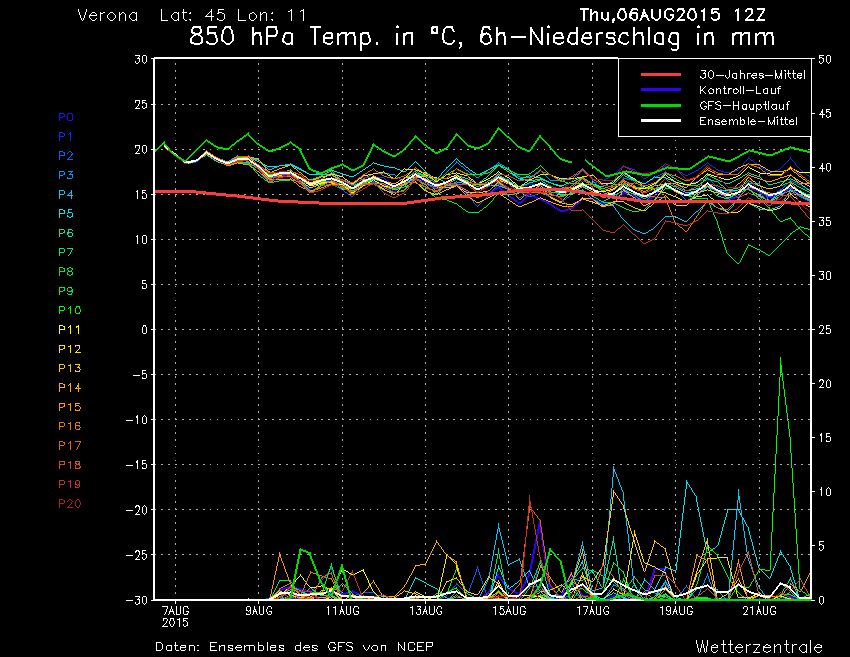Pick the P5 ensemble label
850x657 pixels.
coord(66,214)
